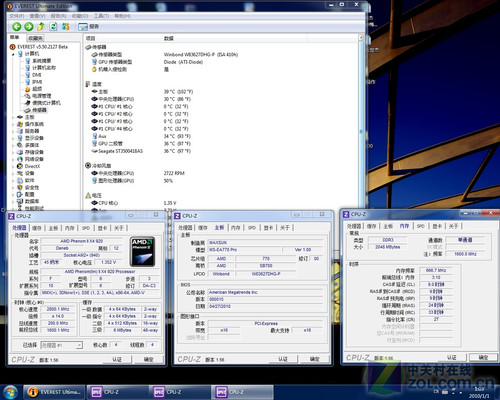500x400 pixels.
Task: Click the Up level arrow toolbar icon
Action: click(41, 26)
